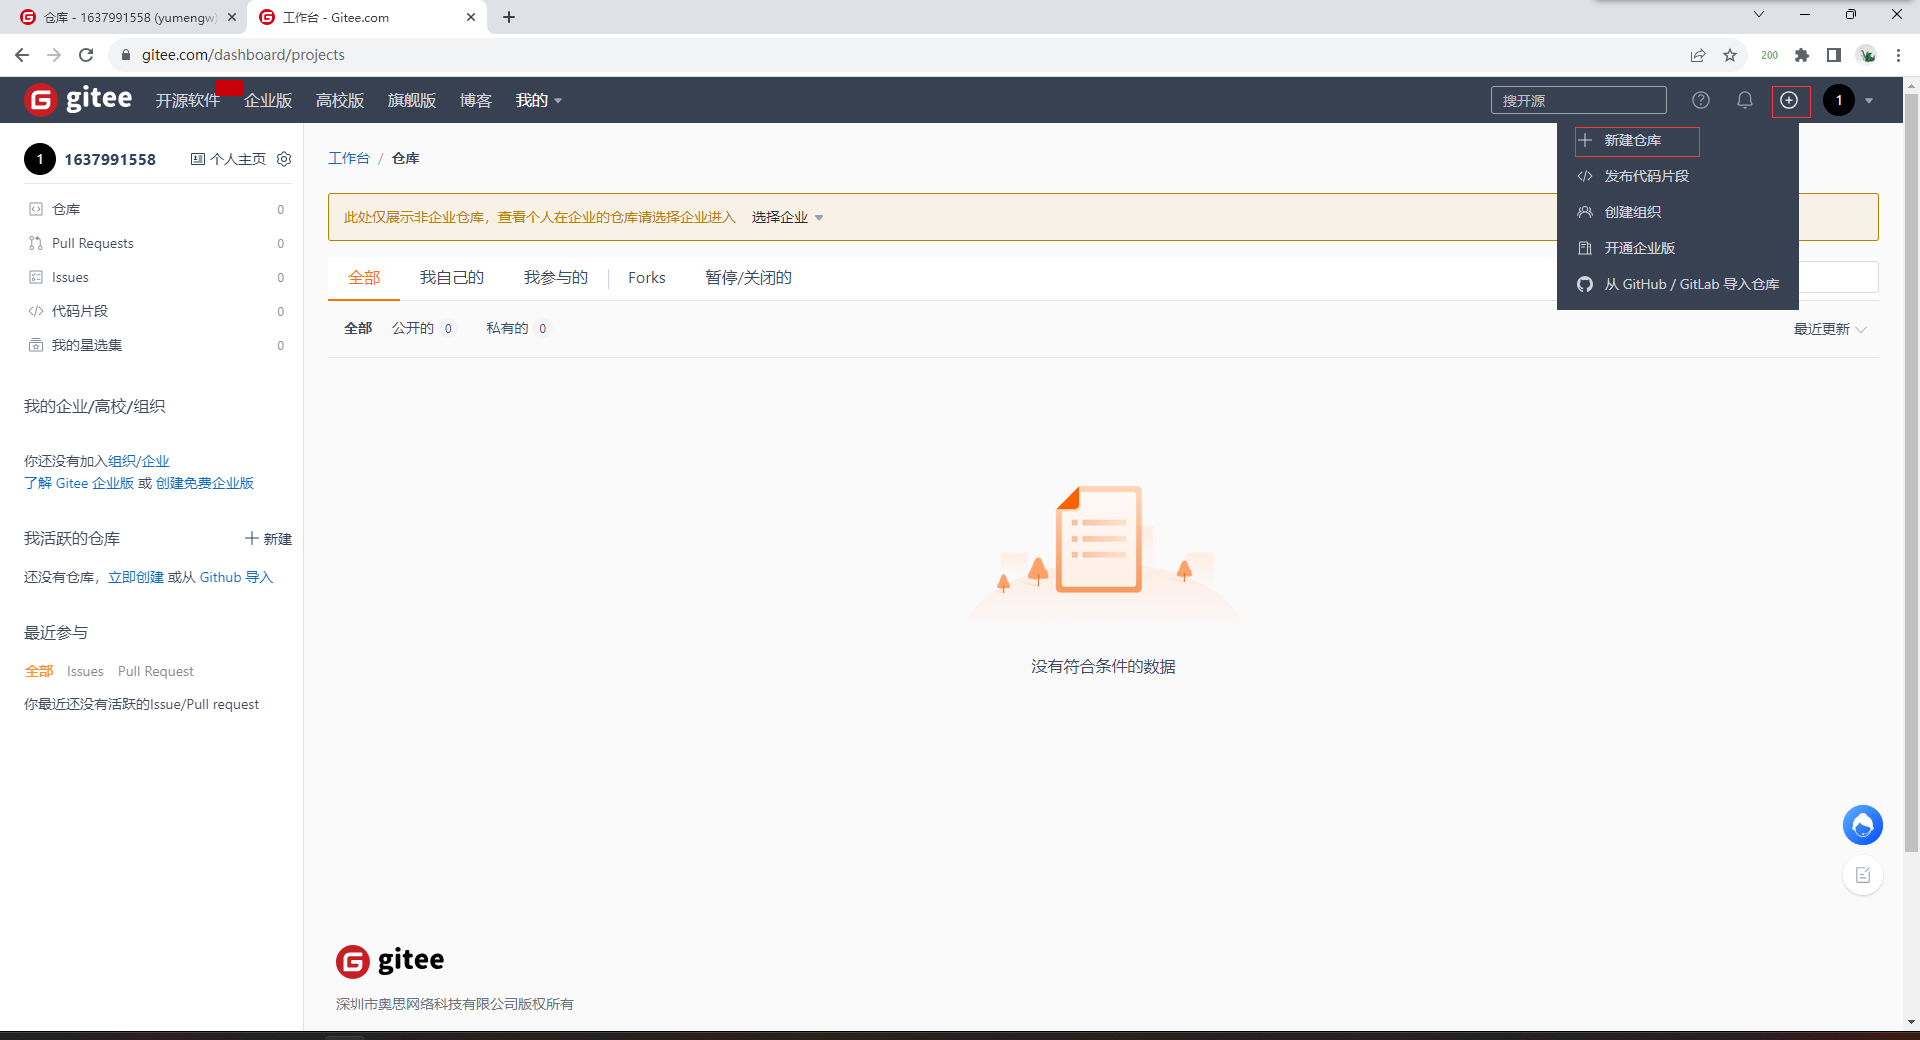This screenshot has width=1920, height=1040.
Task: Click the 新建 button under 我活跃的仓库
Action: (269, 539)
